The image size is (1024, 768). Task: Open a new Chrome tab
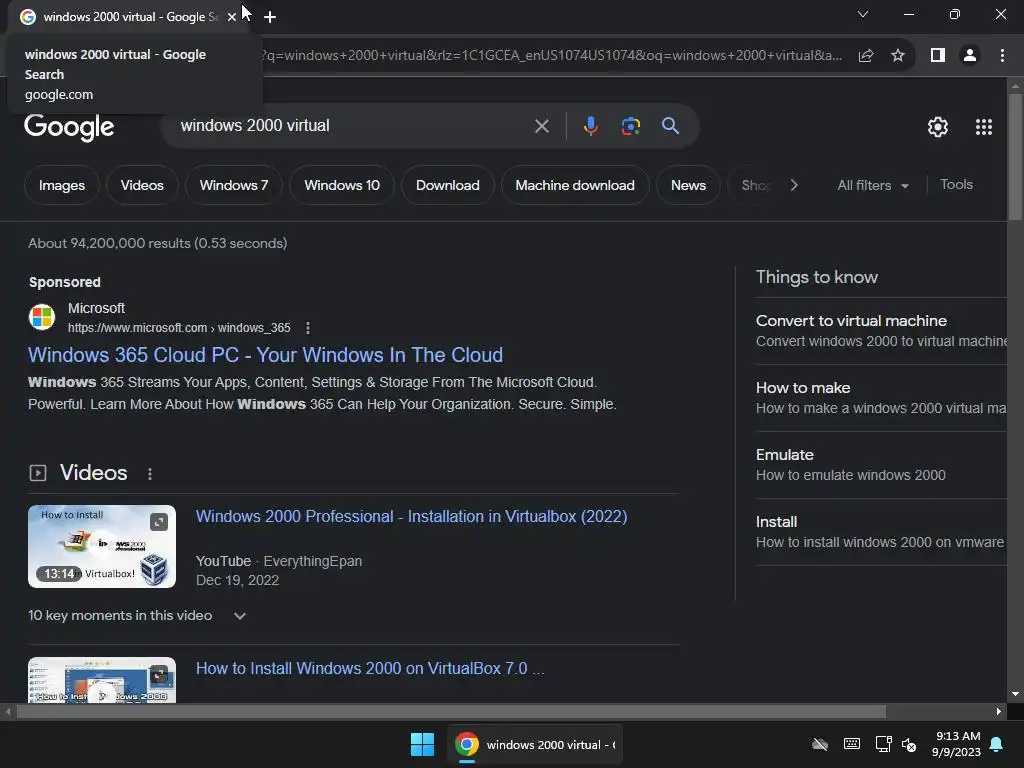point(270,17)
